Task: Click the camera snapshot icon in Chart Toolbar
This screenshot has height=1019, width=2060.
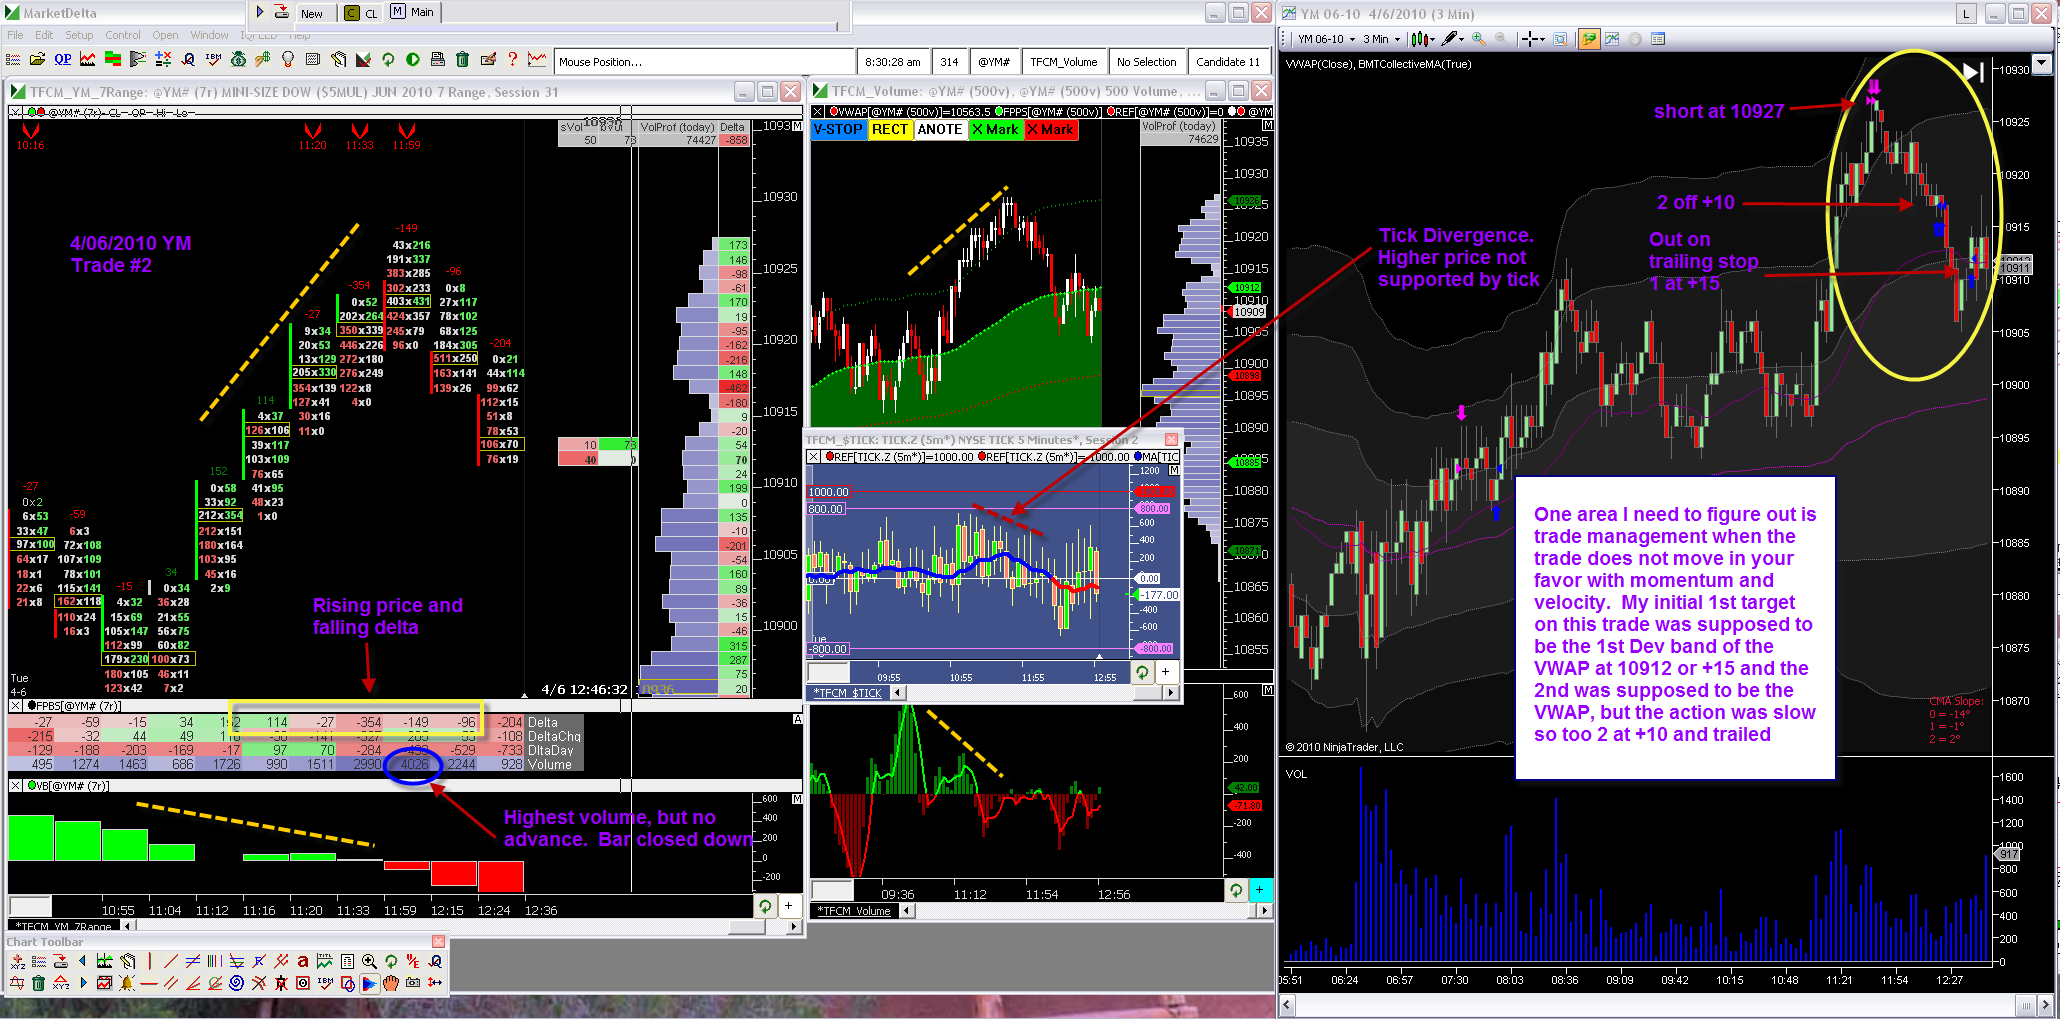Action: [413, 983]
